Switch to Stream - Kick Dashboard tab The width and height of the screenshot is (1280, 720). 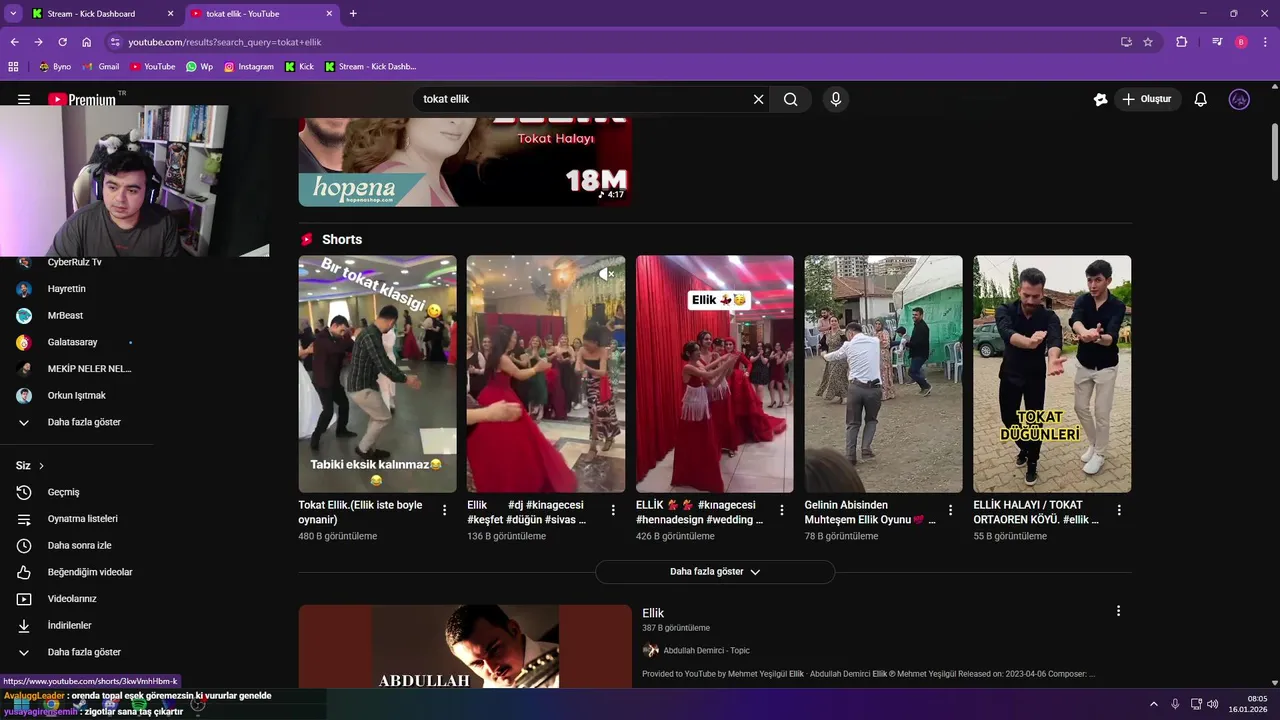[102, 14]
